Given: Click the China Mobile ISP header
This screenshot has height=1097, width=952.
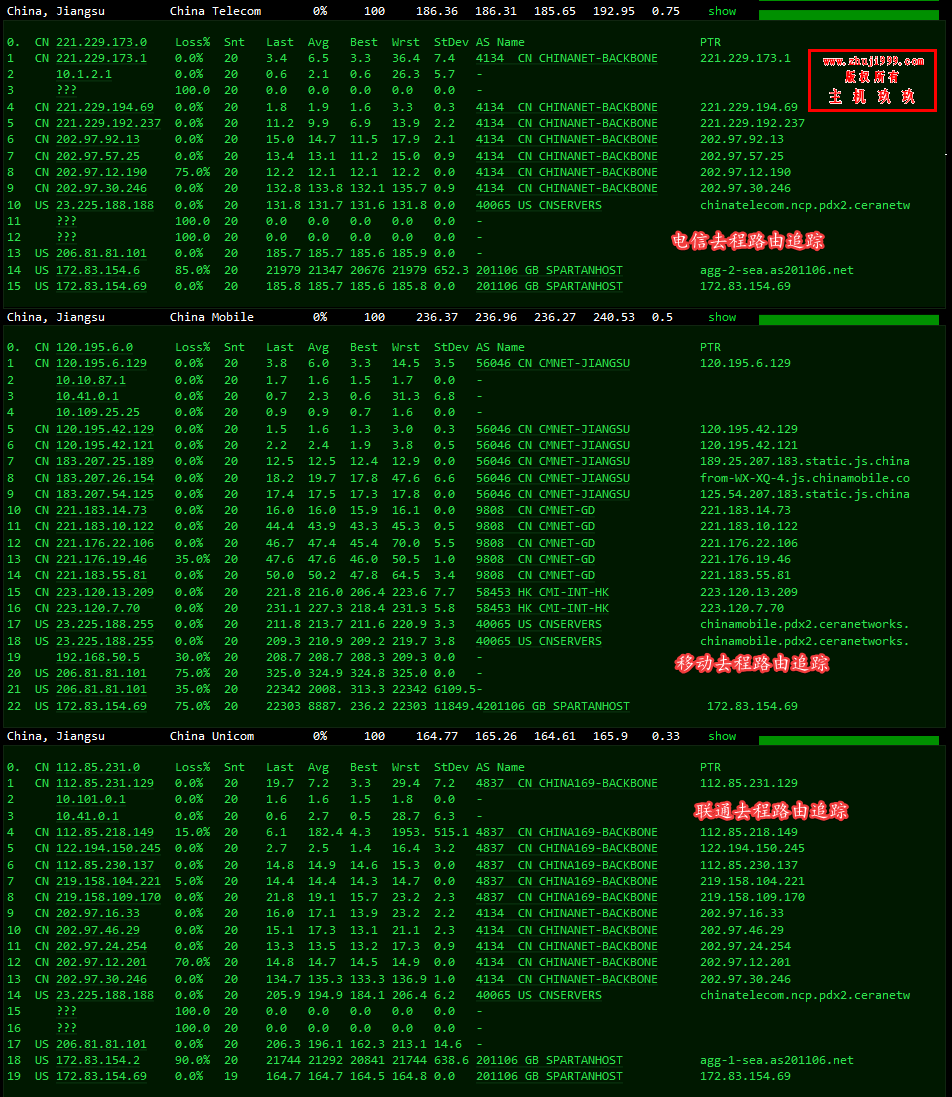Looking at the screenshot, I should tap(211, 317).
